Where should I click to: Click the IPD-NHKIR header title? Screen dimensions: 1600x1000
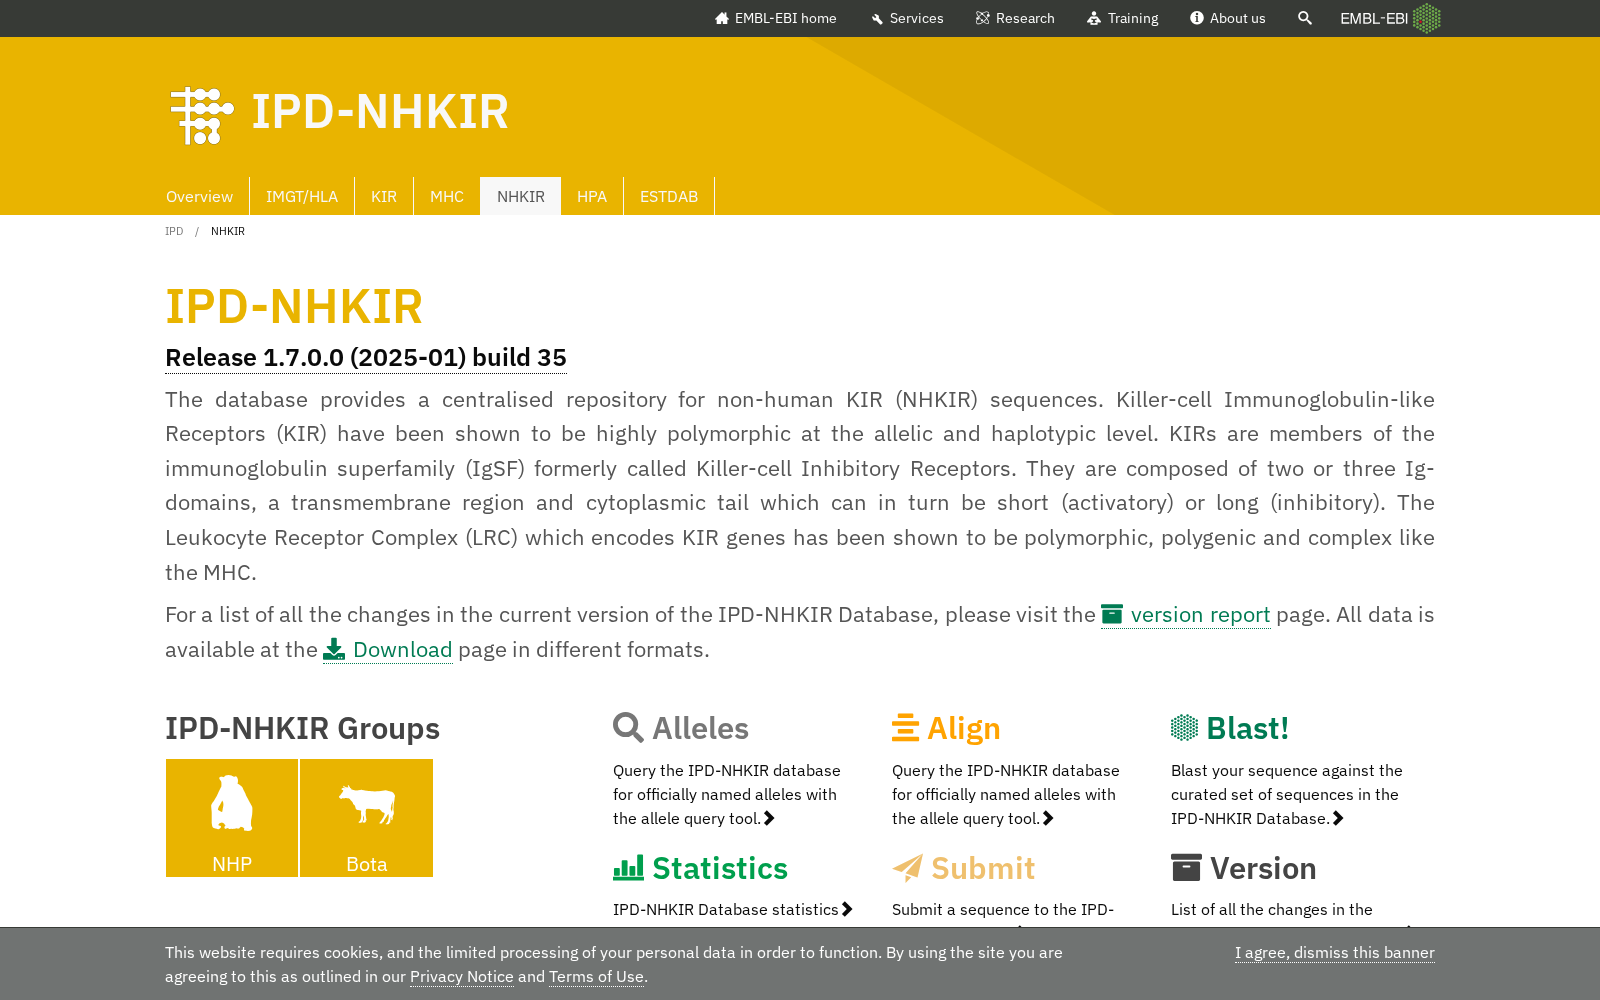(380, 111)
